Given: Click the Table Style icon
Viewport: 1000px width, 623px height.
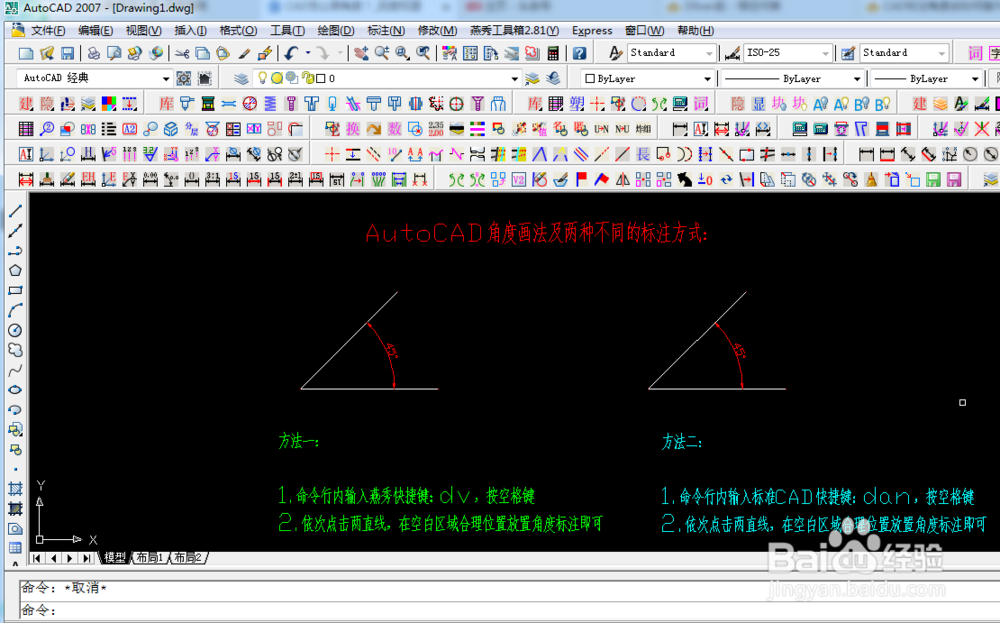Looking at the screenshot, I should pos(848,53).
